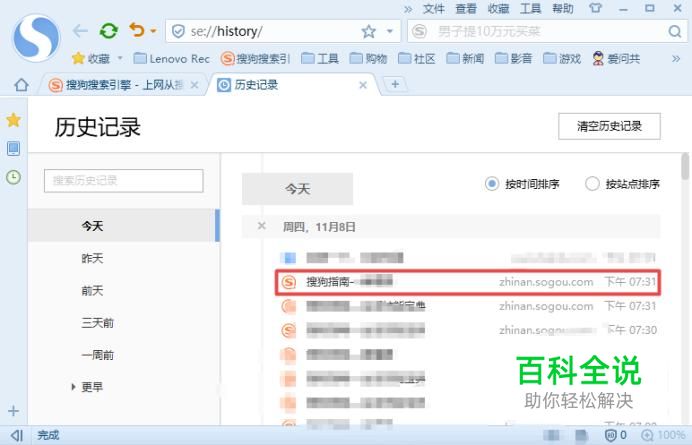Open the 社区 bookmark folder

point(417,58)
